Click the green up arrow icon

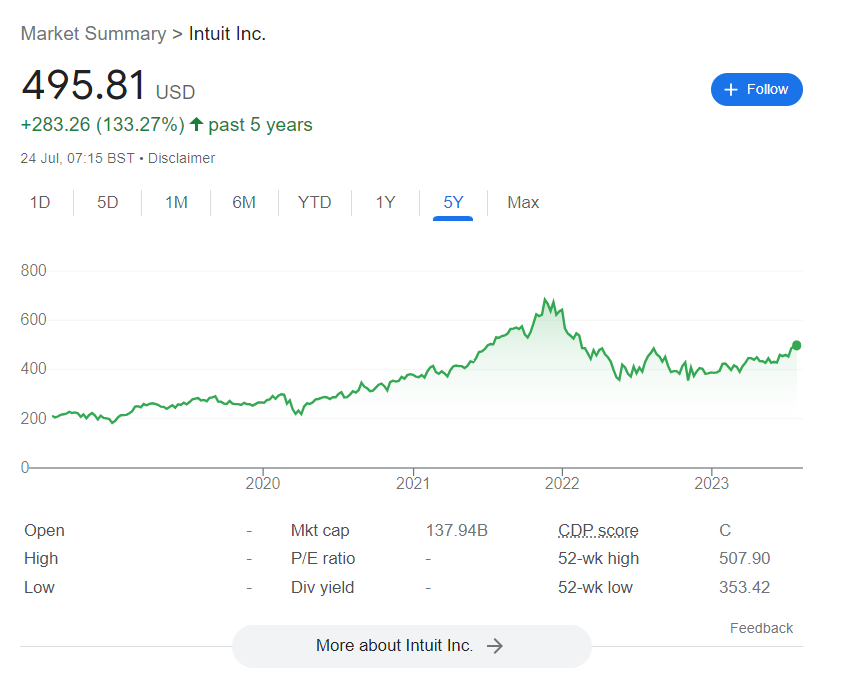(196, 124)
